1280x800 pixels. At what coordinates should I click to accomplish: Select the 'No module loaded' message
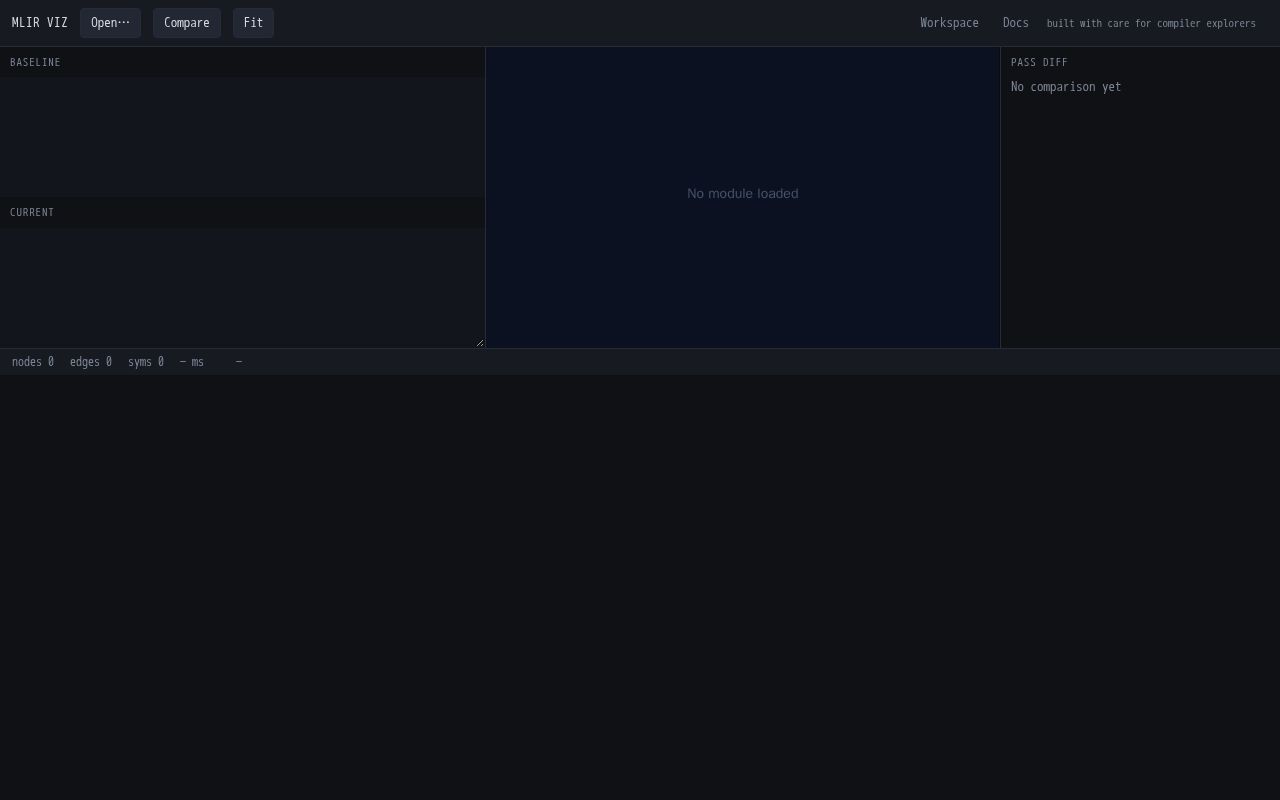(x=743, y=194)
